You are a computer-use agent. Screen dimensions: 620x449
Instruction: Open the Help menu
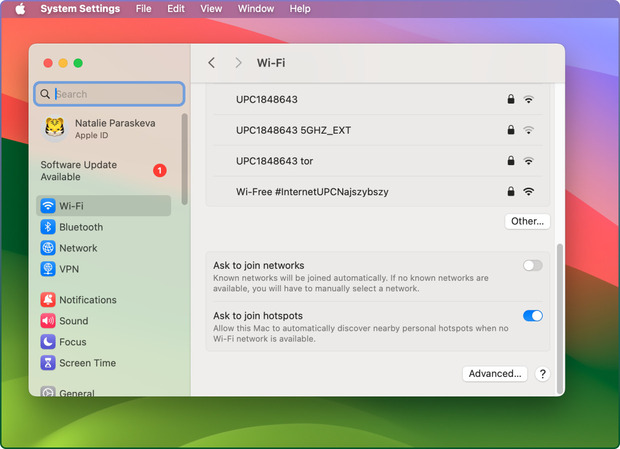pyautogui.click(x=300, y=9)
